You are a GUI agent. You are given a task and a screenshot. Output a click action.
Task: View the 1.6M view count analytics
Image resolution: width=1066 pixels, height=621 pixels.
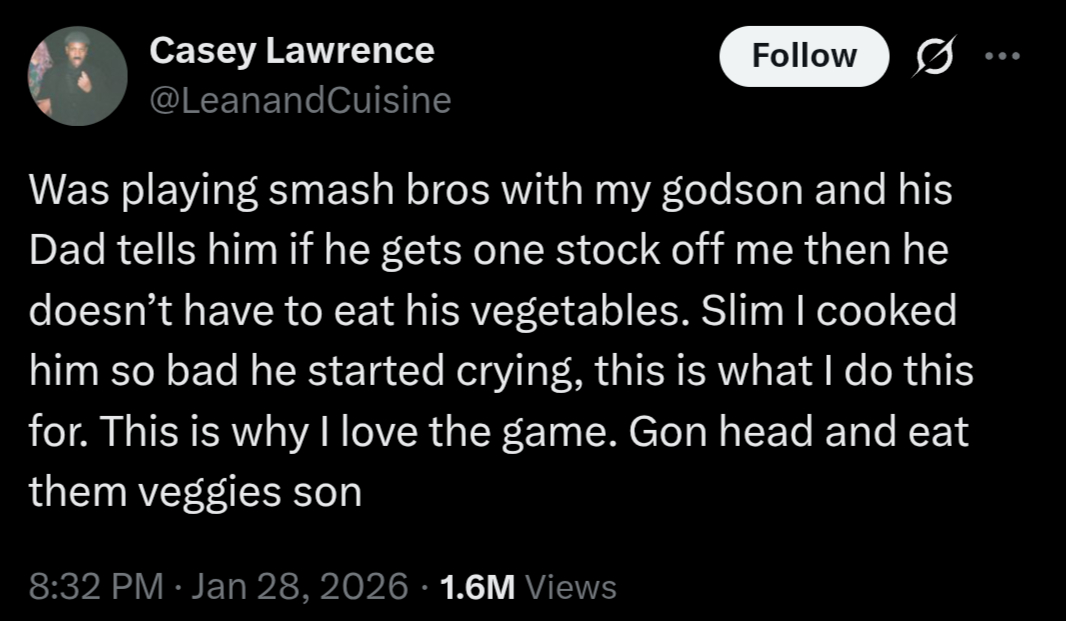(477, 586)
